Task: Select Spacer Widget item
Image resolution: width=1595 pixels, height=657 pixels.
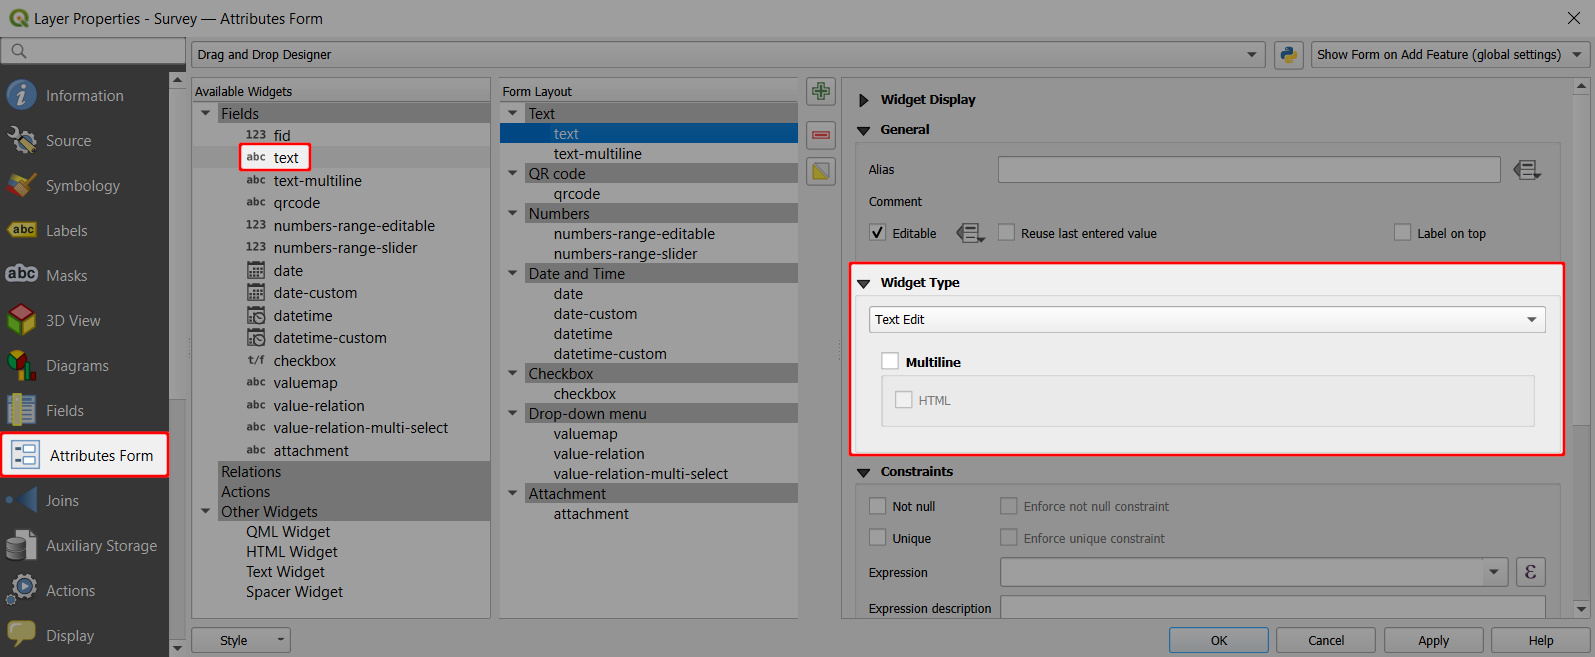Action: (294, 592)
